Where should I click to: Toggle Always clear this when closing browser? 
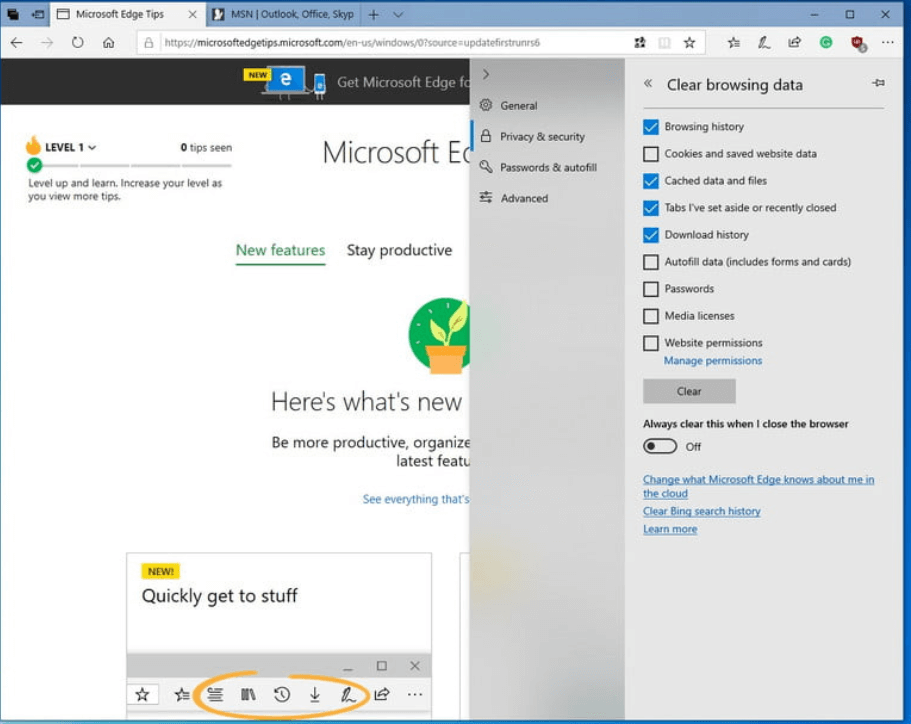[660, 446]
